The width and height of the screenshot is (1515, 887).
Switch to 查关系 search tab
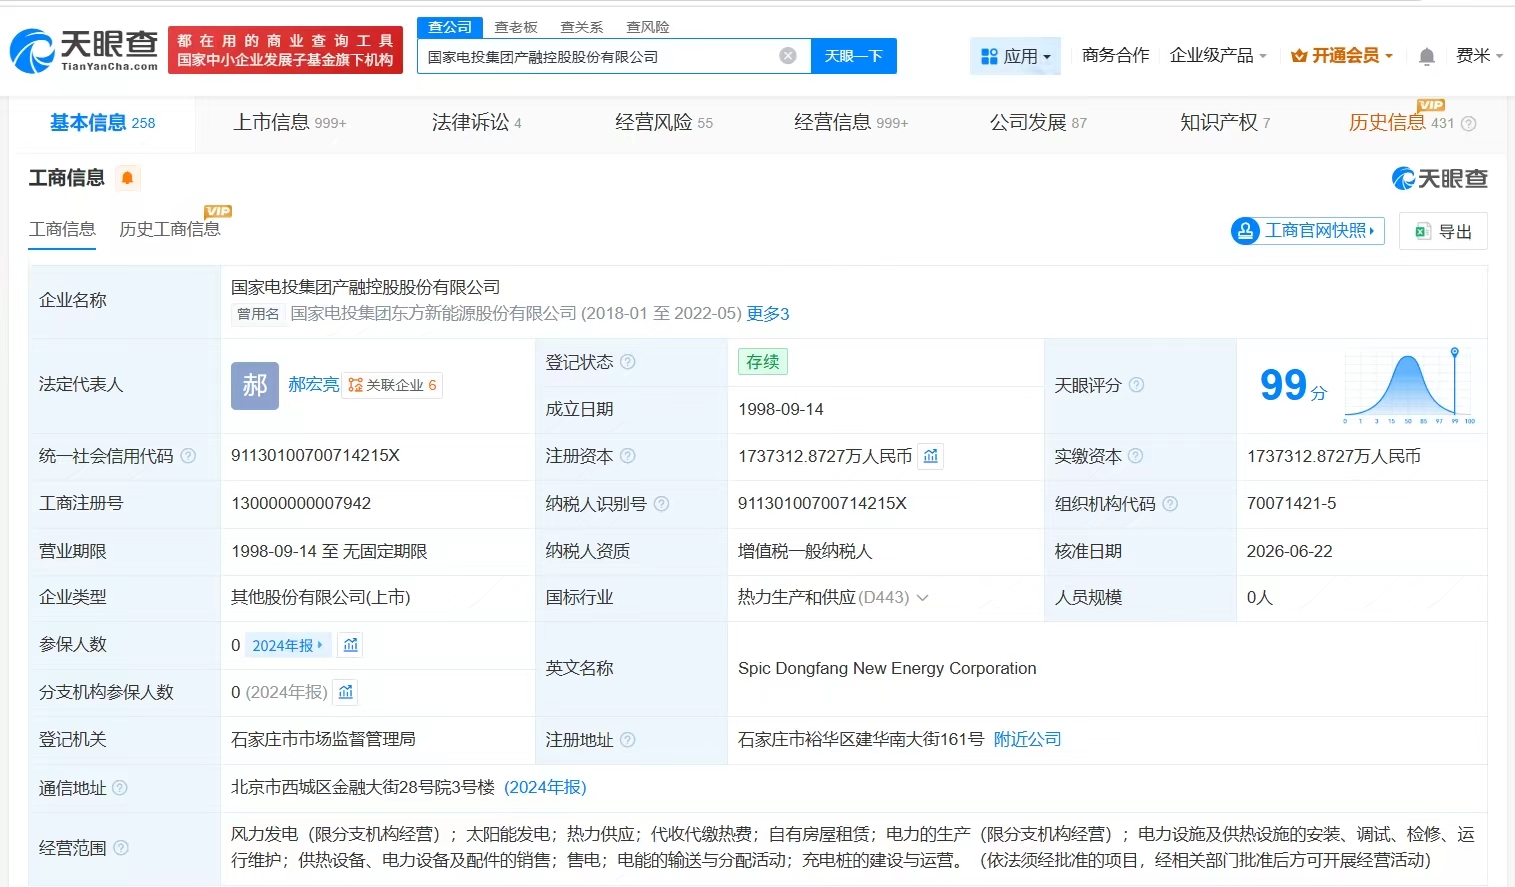(582, 27)
